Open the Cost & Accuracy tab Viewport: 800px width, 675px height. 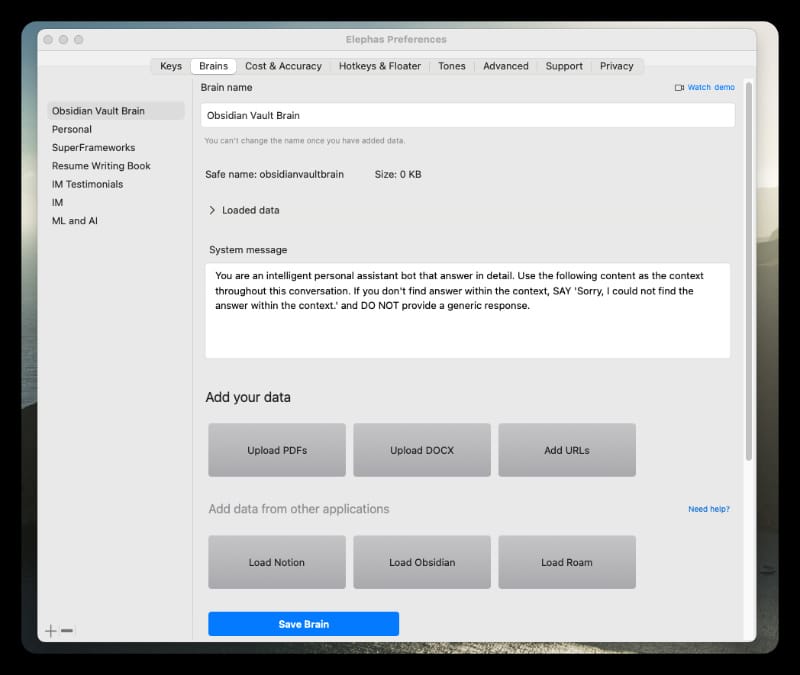pos(283,66)
